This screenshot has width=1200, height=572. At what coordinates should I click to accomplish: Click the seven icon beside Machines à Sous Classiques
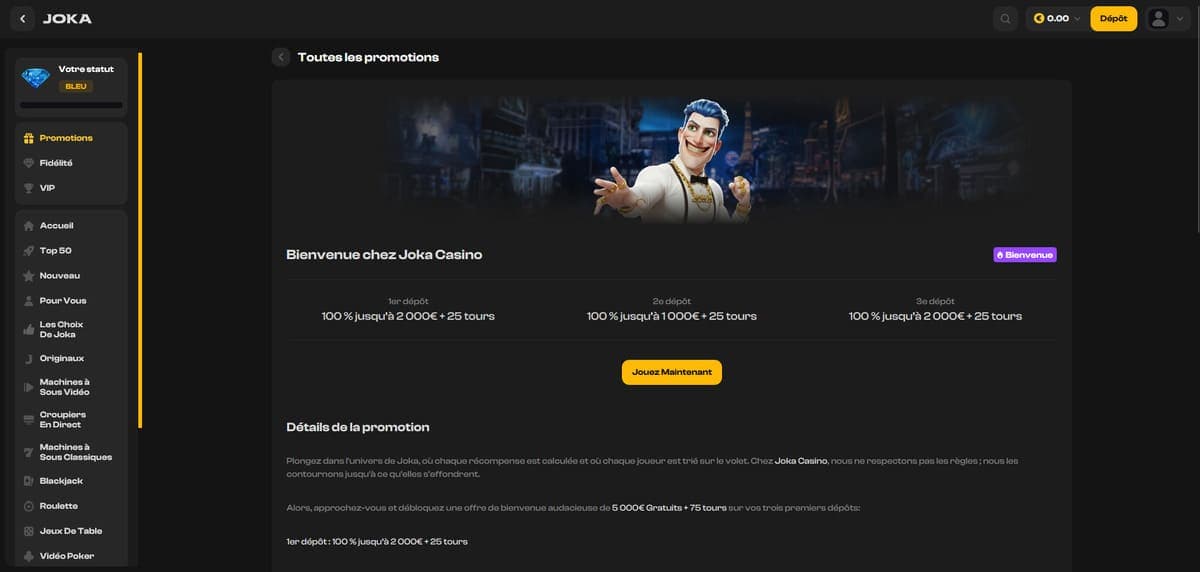pos(28,452)
